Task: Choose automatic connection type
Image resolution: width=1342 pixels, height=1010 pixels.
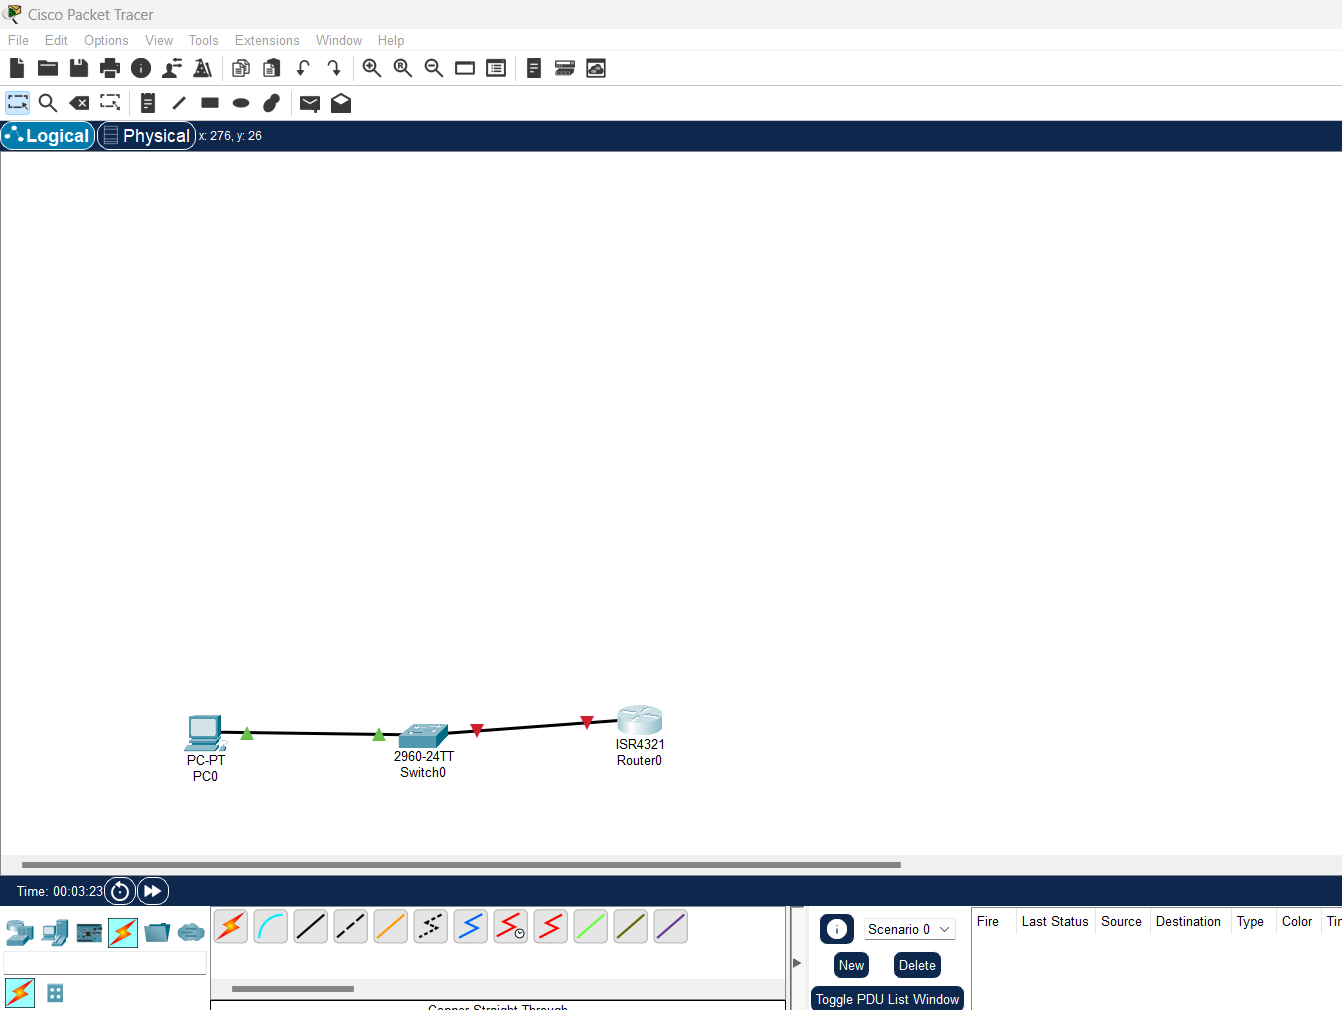Action: tap(231, 927)
